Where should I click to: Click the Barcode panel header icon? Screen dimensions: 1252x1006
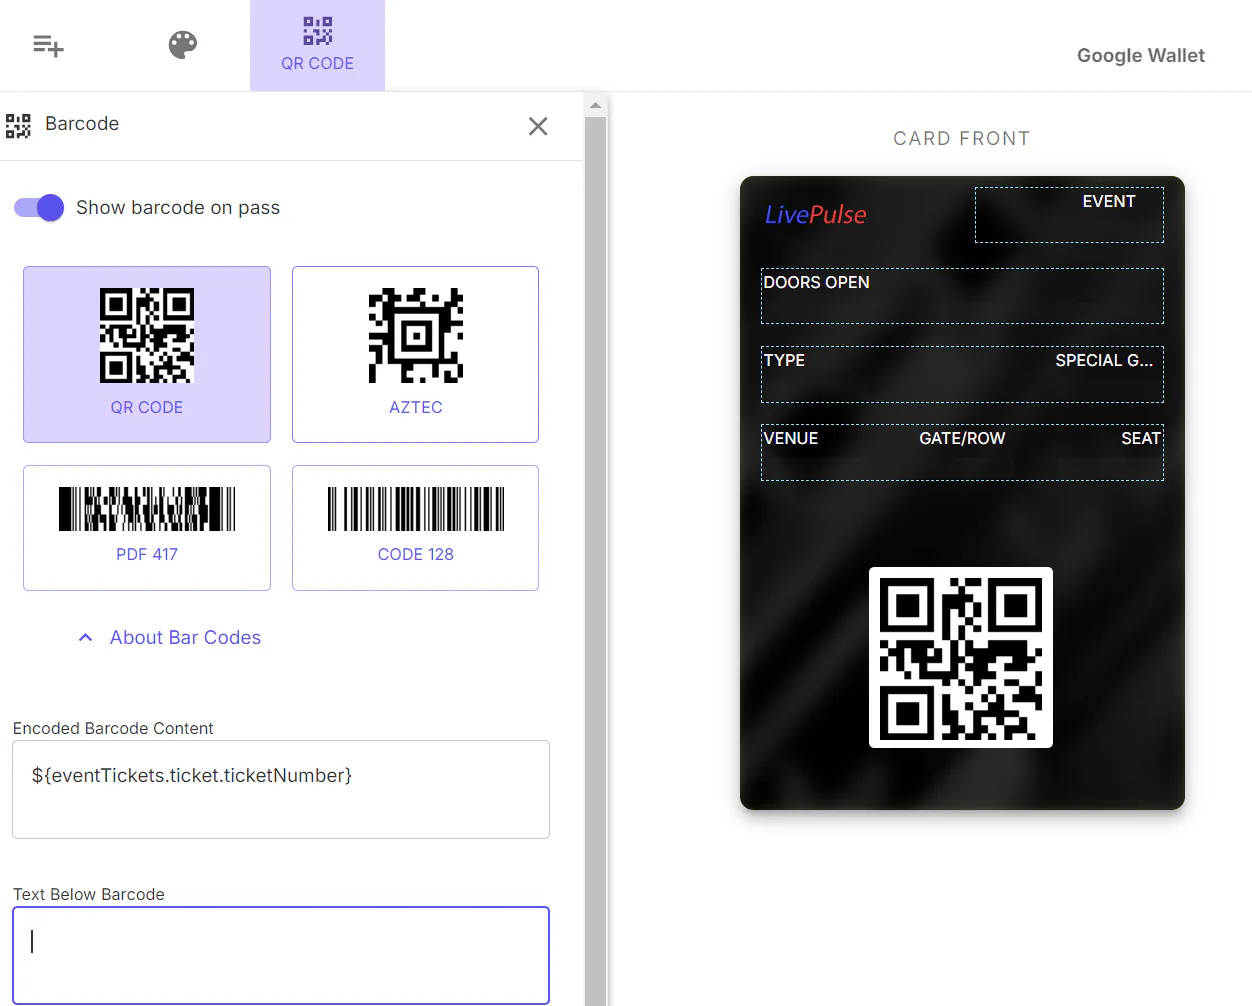pos(18,125)
